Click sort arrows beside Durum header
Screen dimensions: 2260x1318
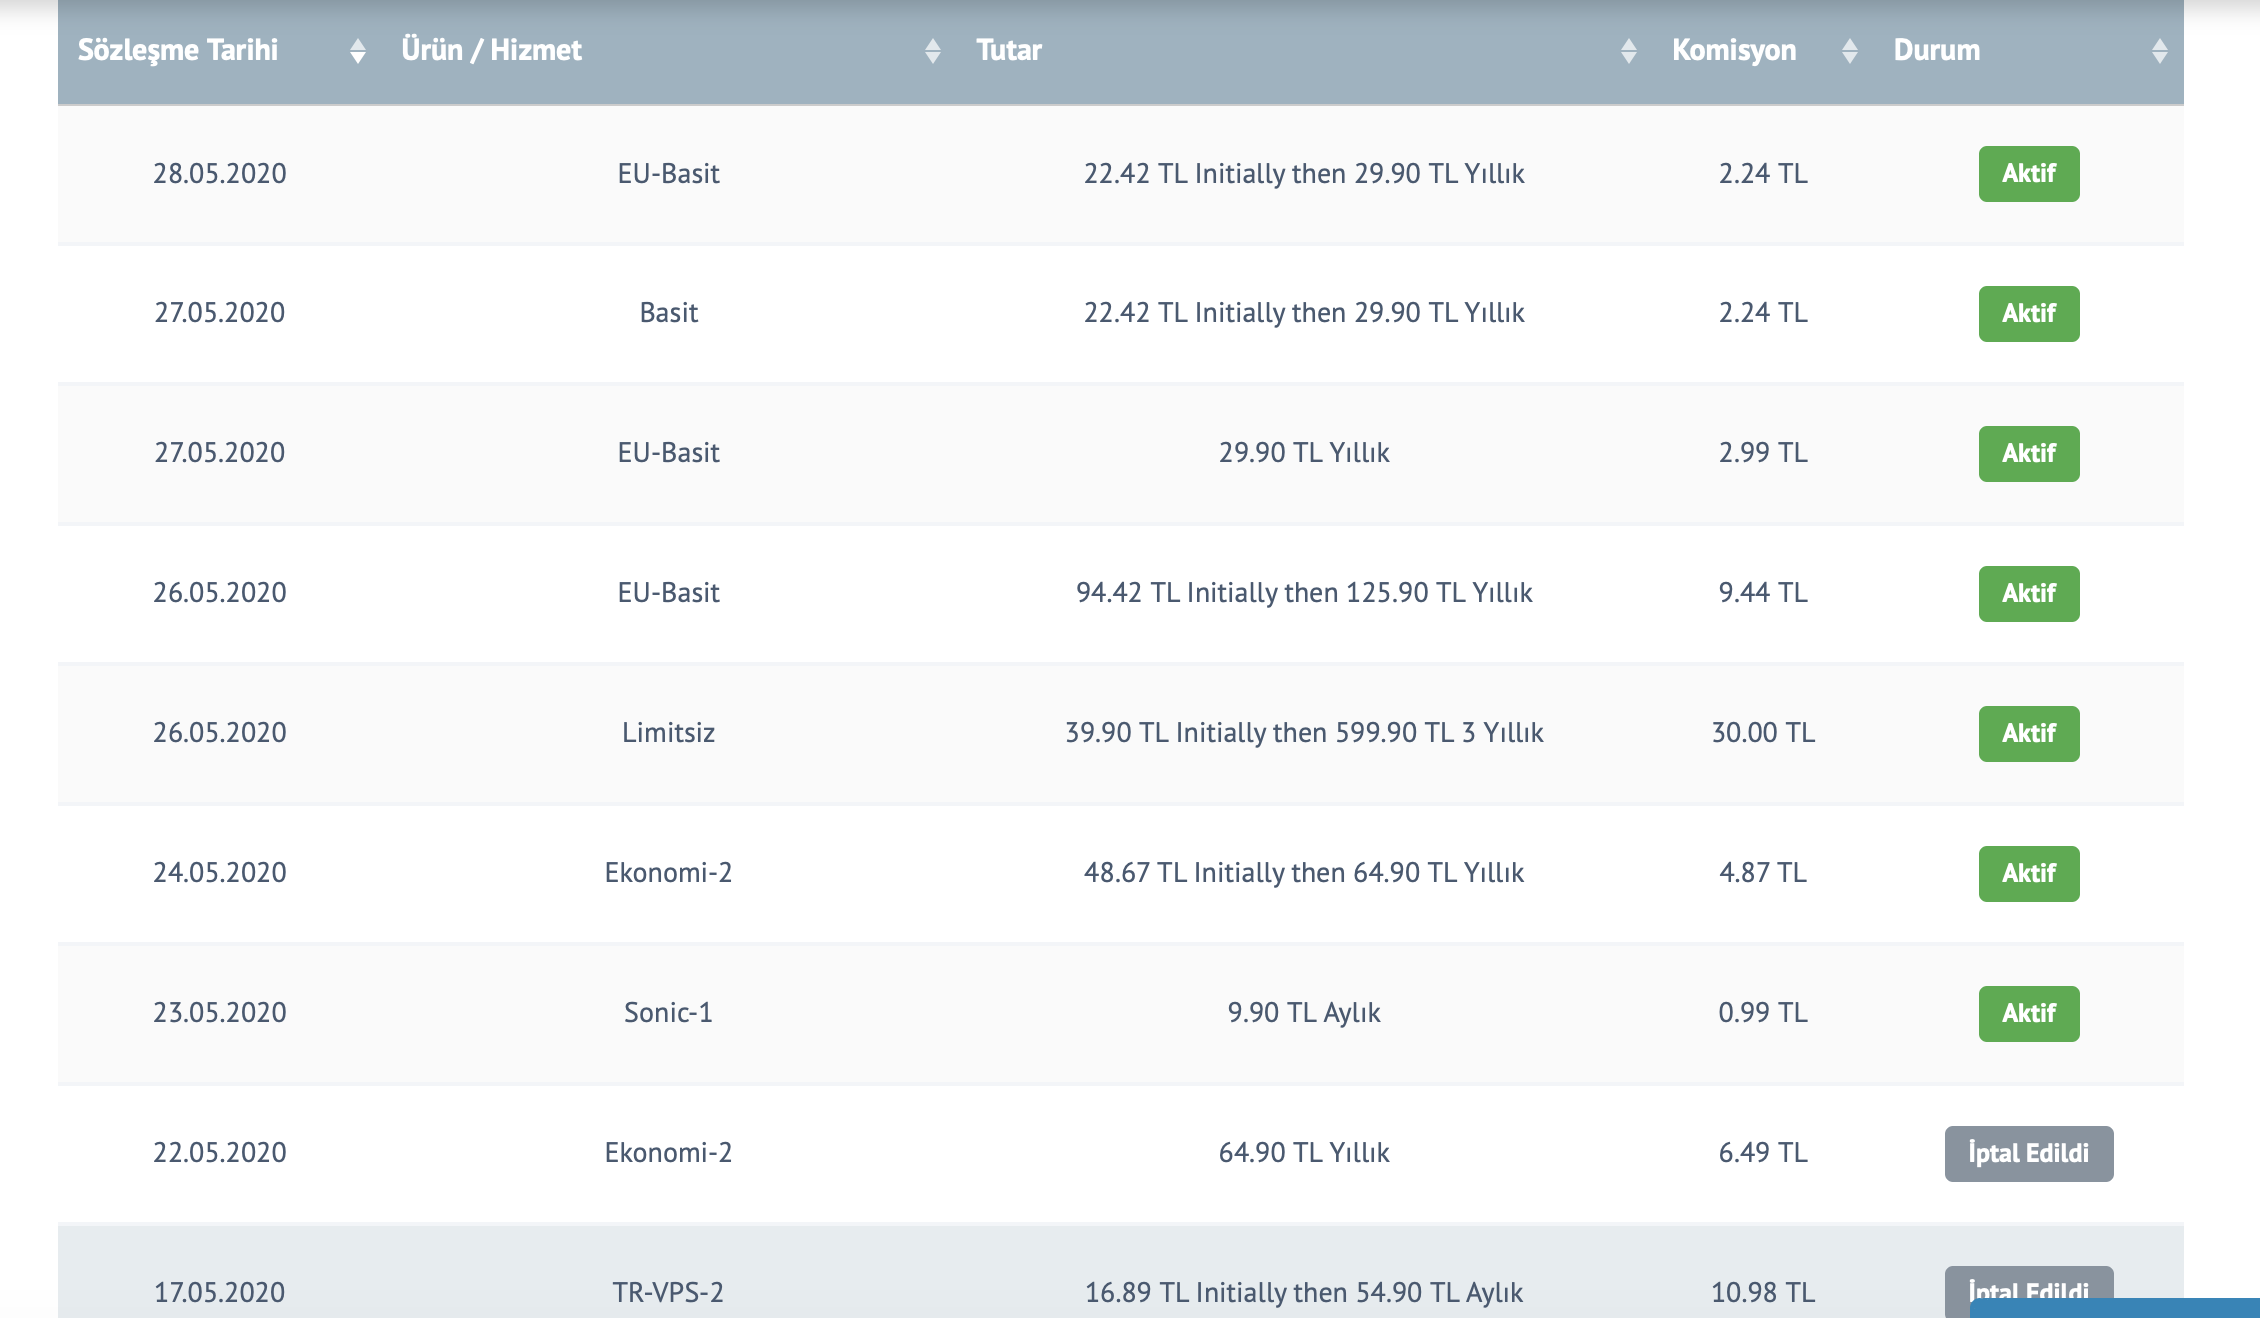coord(2160,51)
